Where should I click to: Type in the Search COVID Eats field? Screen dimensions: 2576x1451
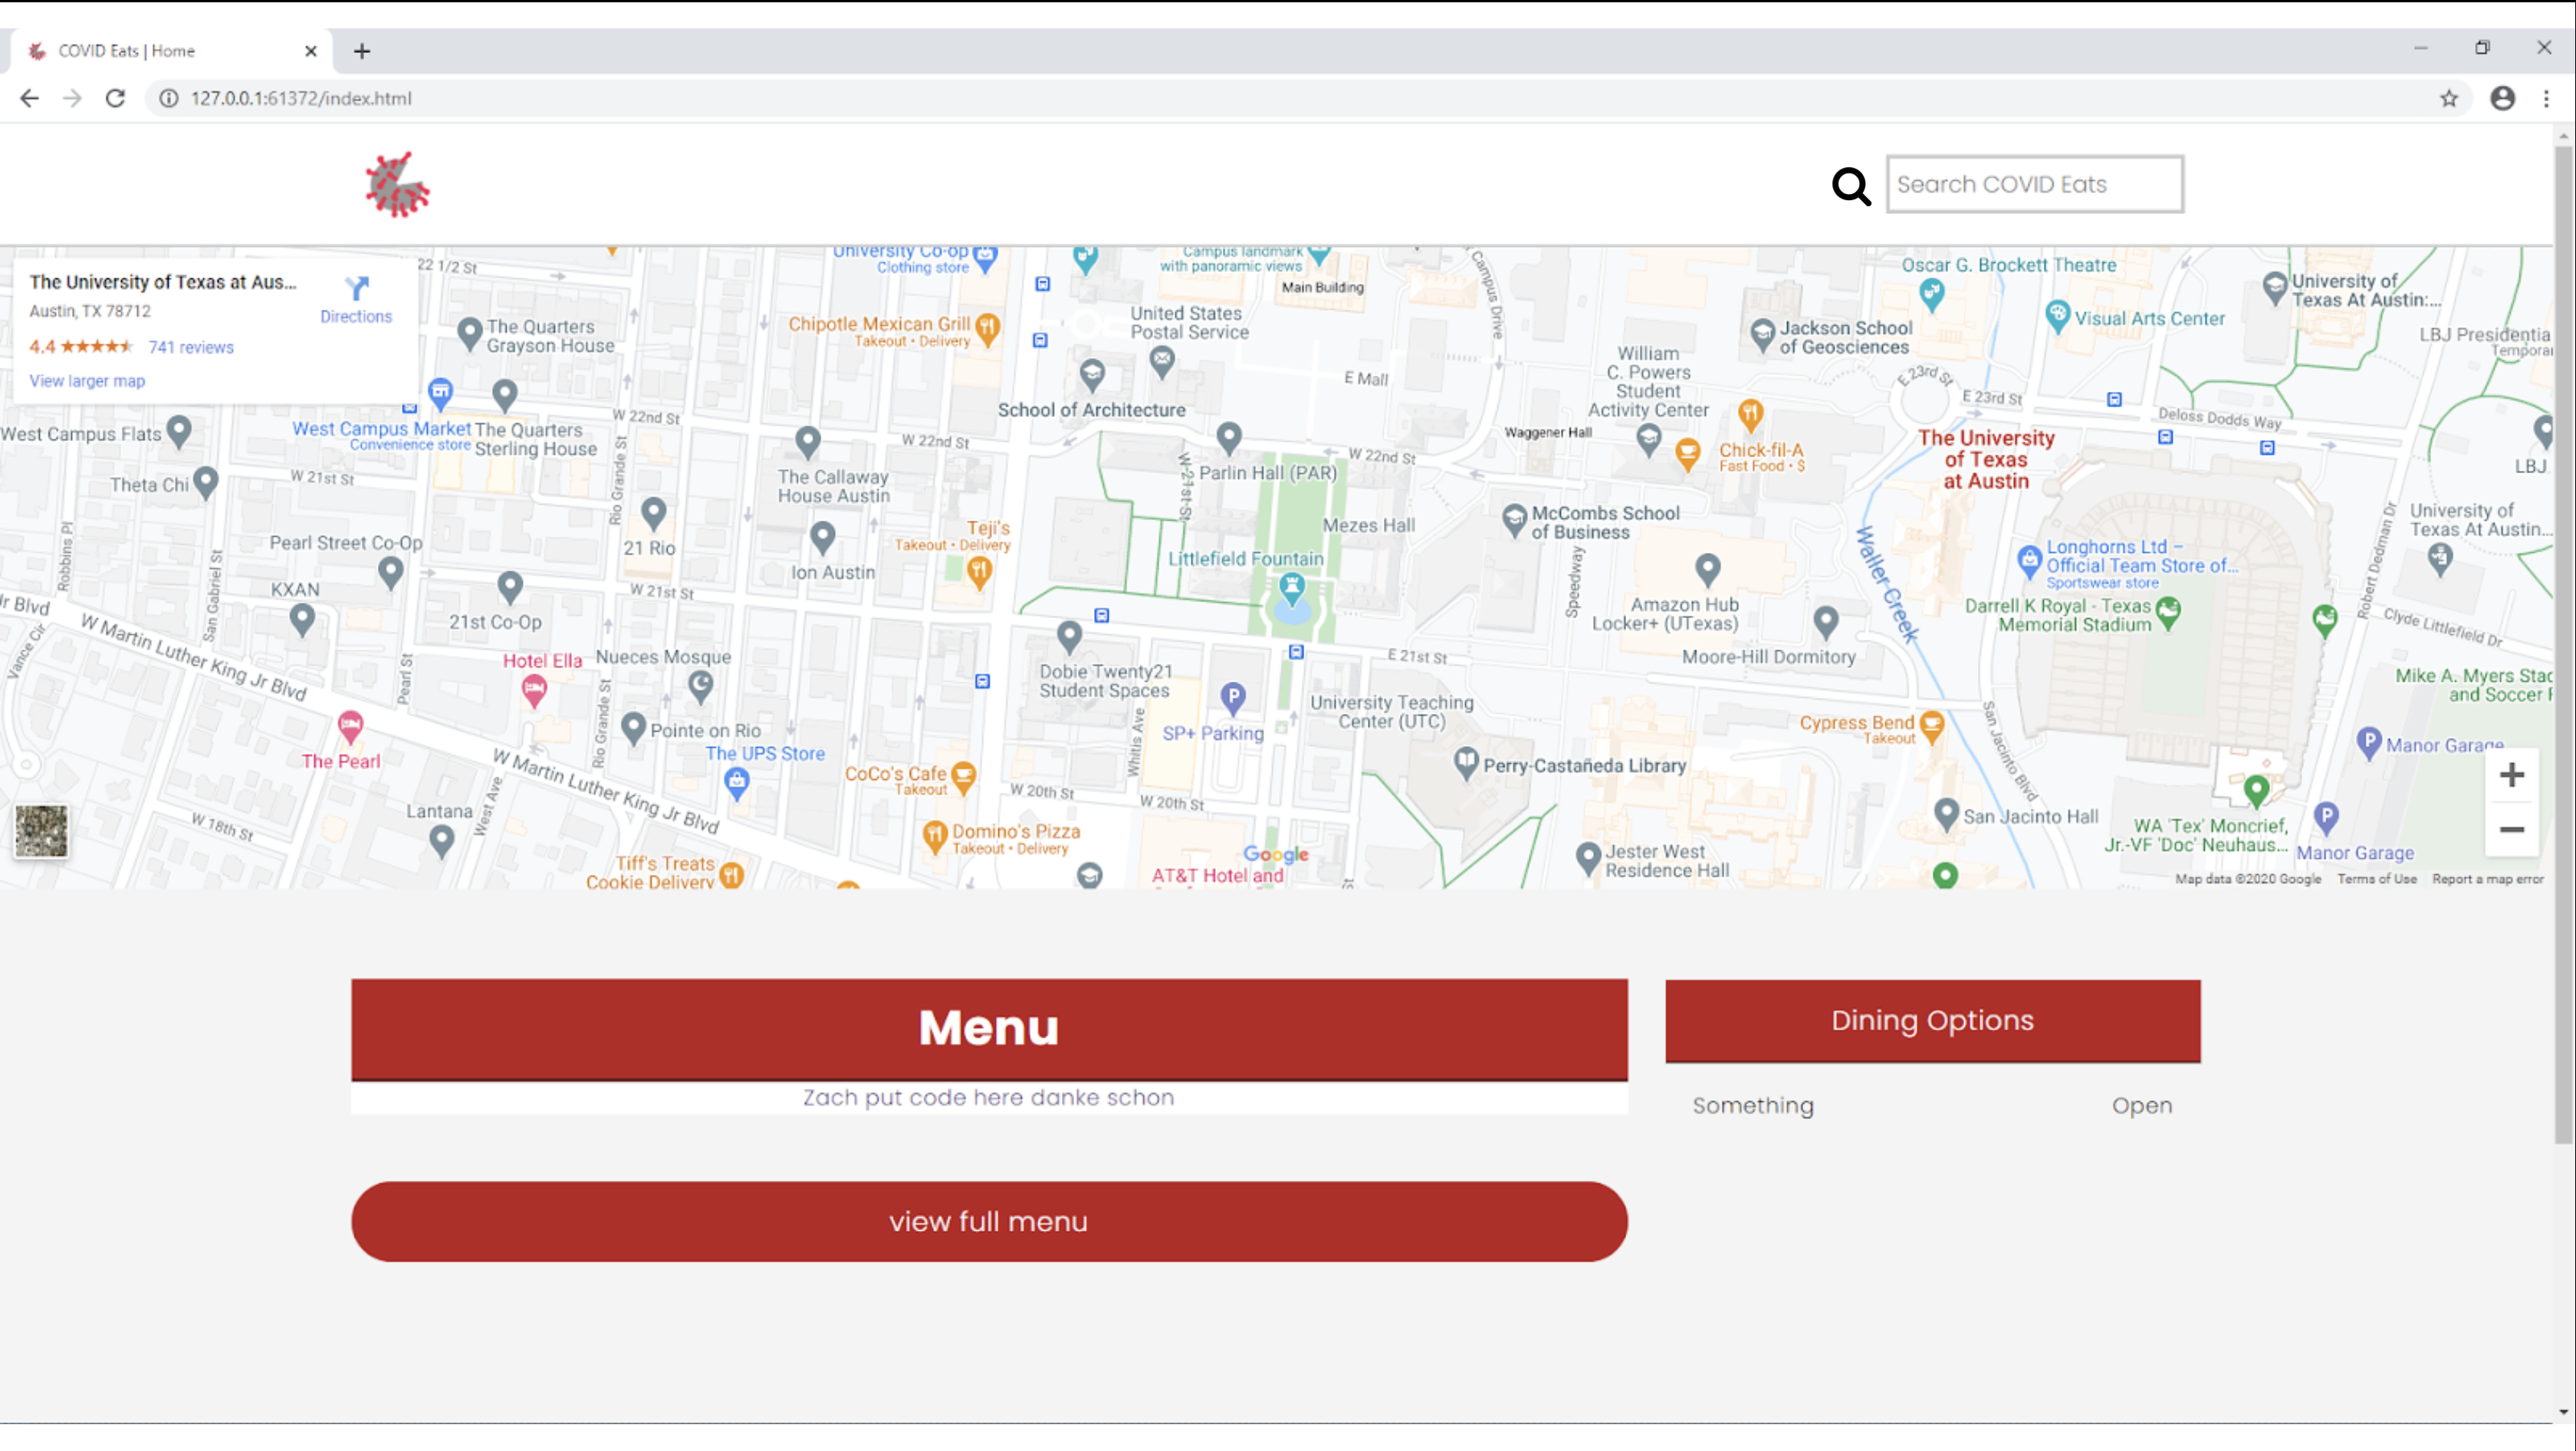[2033, 184]
